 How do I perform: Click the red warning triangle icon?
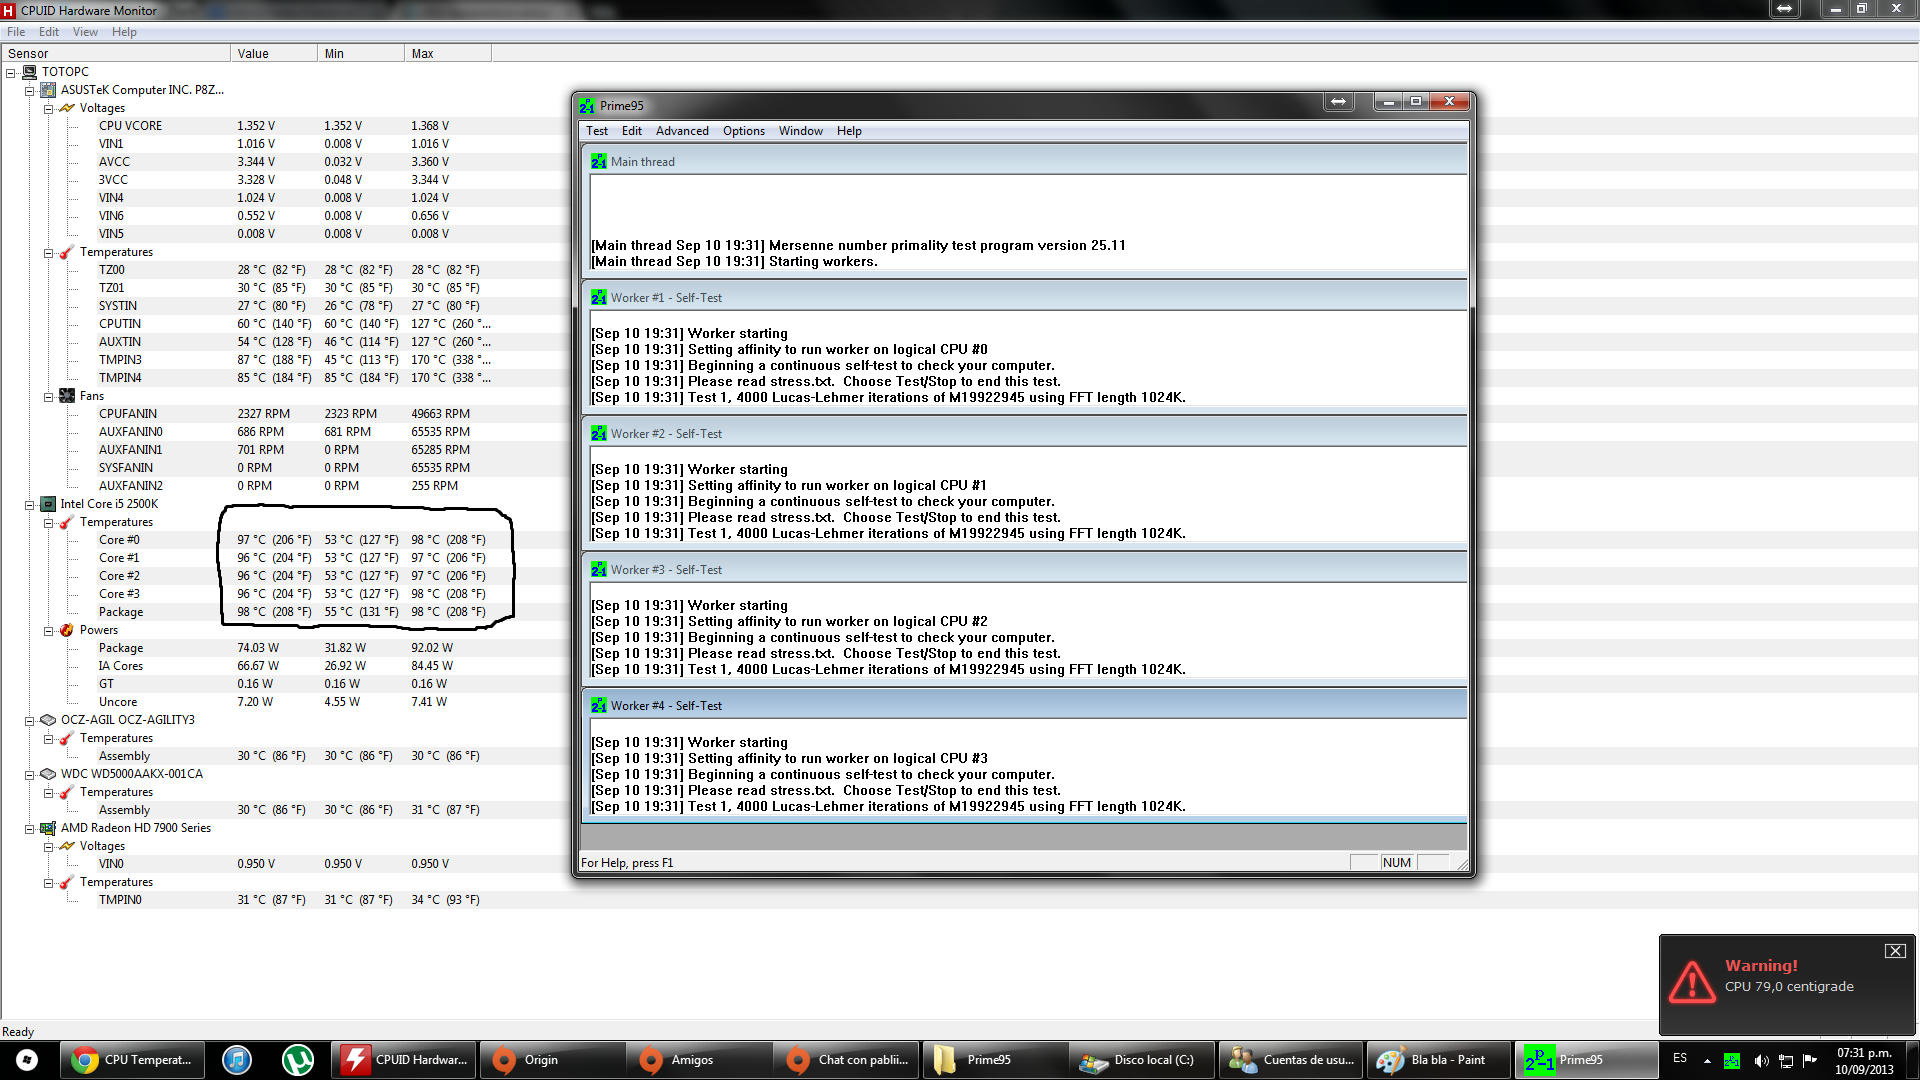tap(1692, 981)
